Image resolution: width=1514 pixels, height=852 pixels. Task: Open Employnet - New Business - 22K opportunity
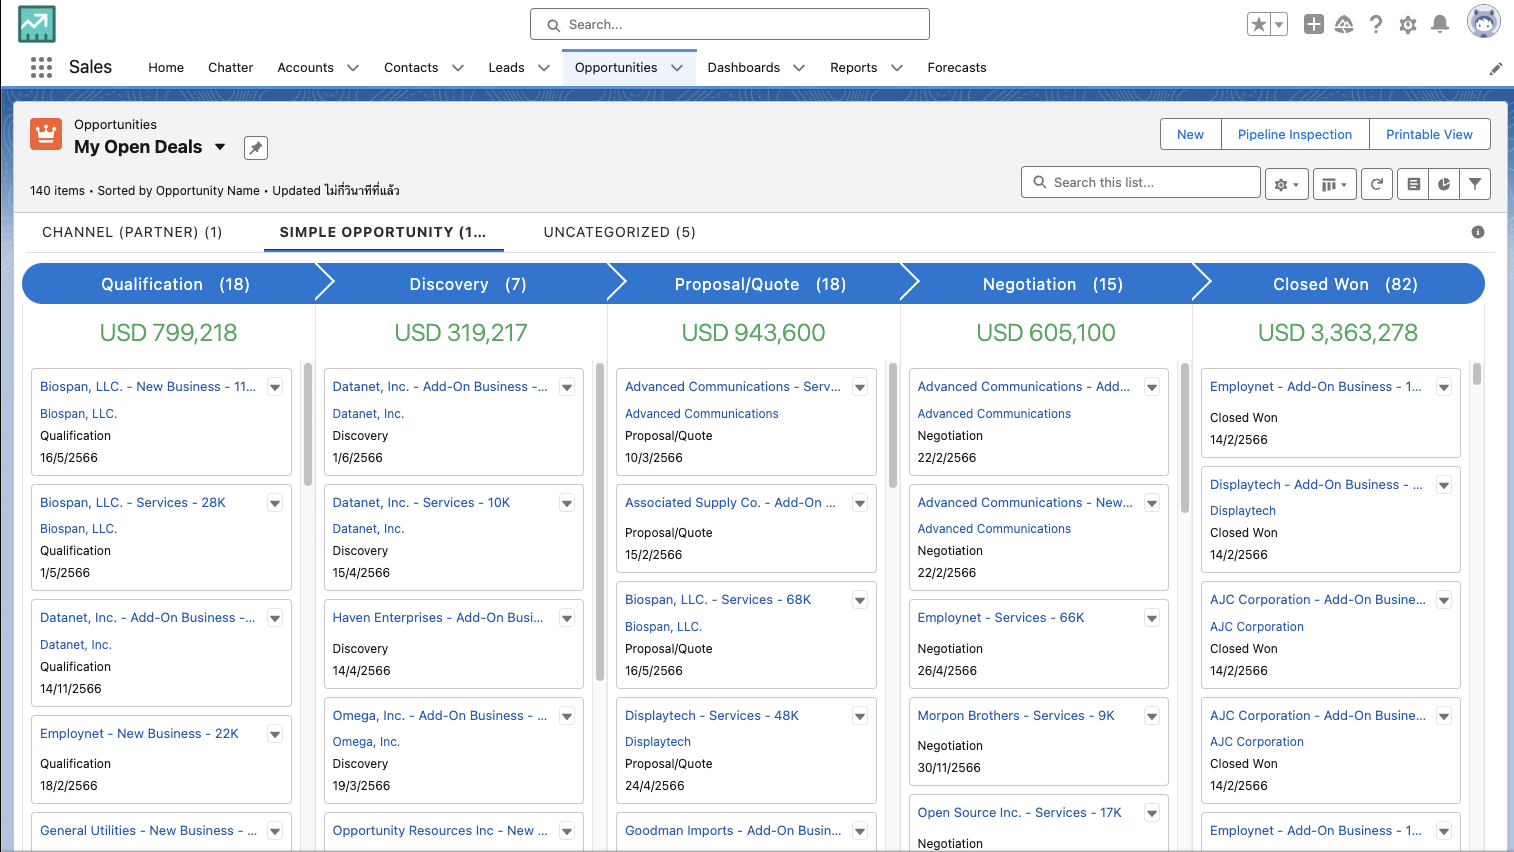(x=139, y=734)
